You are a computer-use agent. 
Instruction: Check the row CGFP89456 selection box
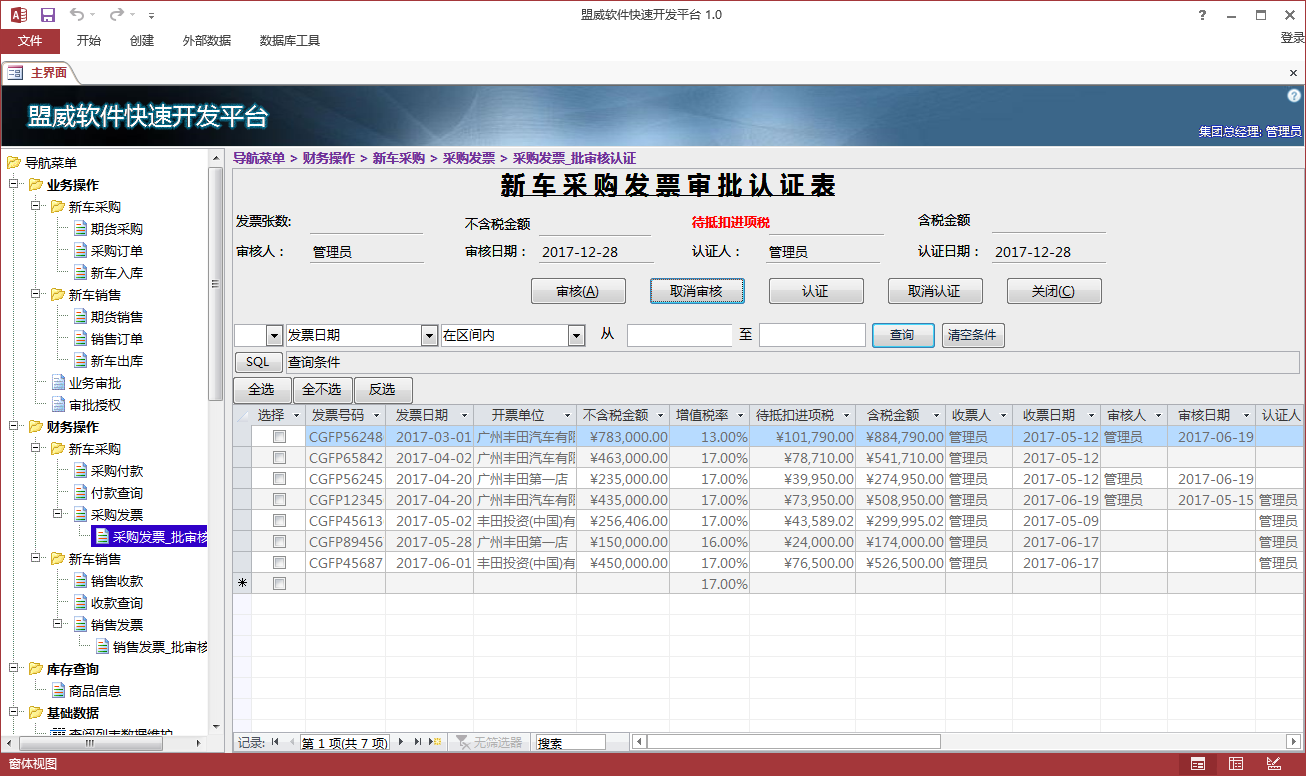[x=279, y=542]
